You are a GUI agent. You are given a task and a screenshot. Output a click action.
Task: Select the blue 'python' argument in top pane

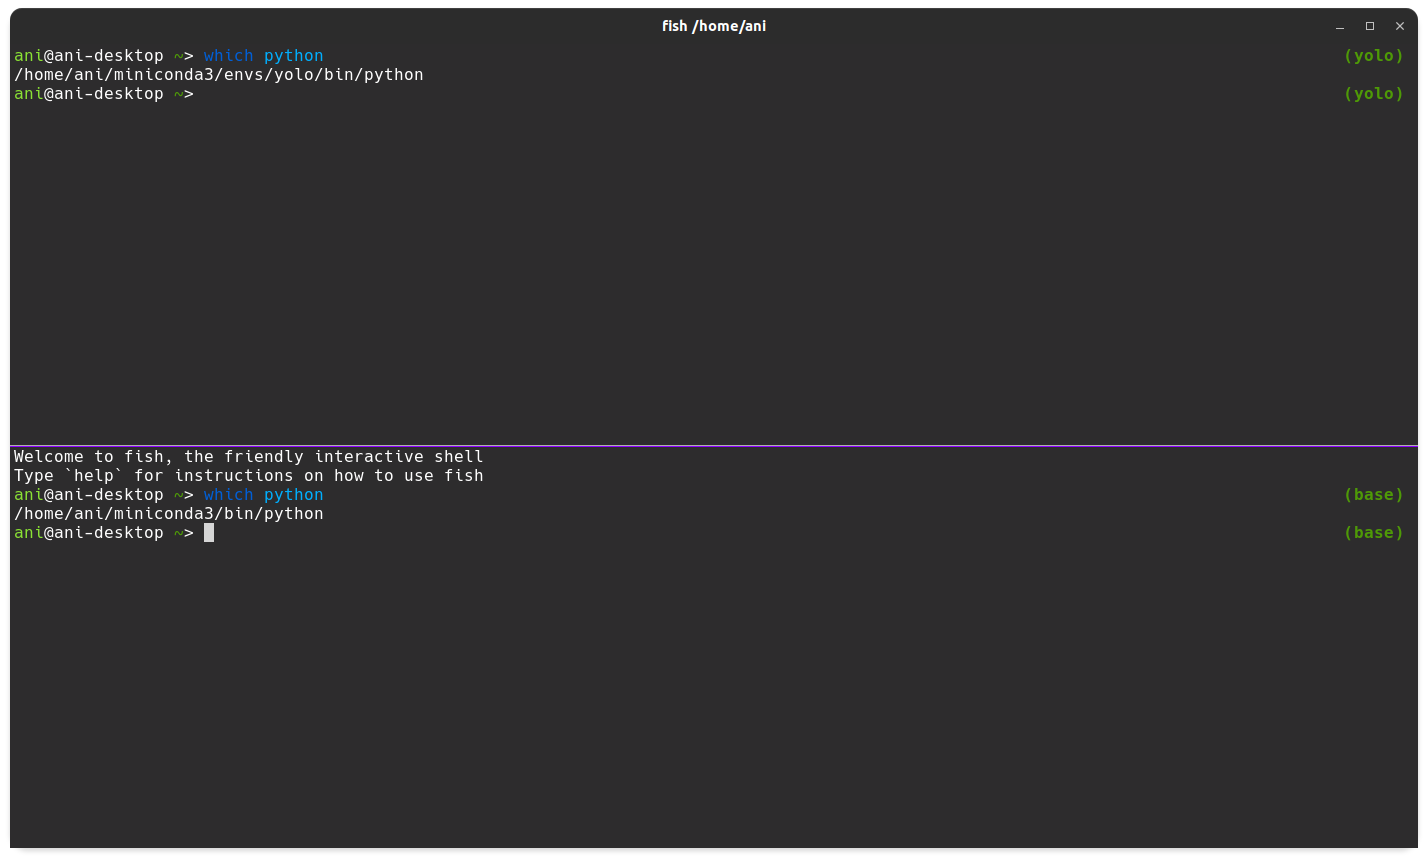click(293, 55)
